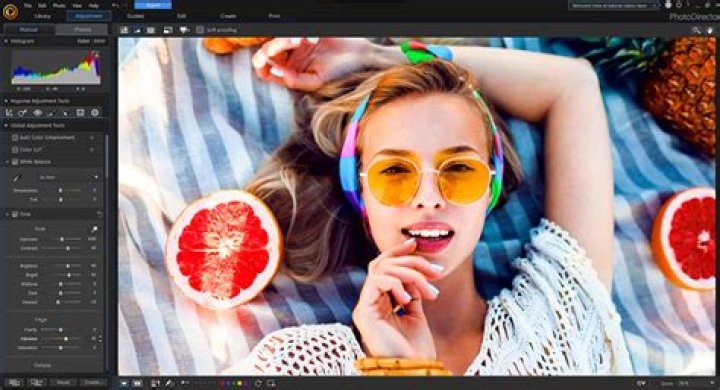Click the Tone section reset icon
The width and height of the screenshot is (720, 390).
99,215
